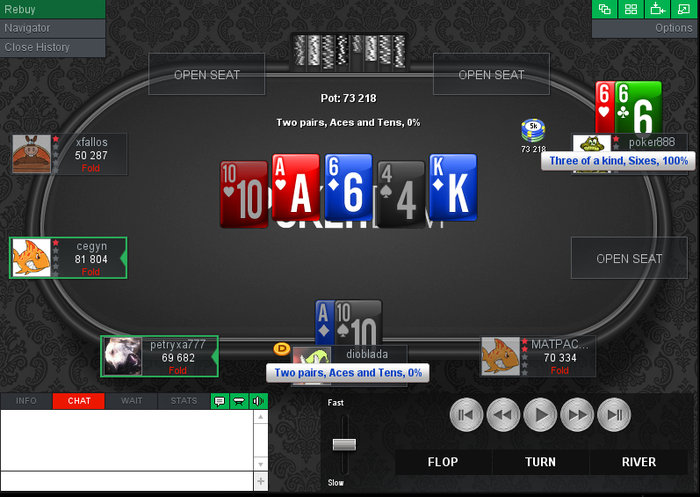Click the chat message input field

tap(127, 481)
